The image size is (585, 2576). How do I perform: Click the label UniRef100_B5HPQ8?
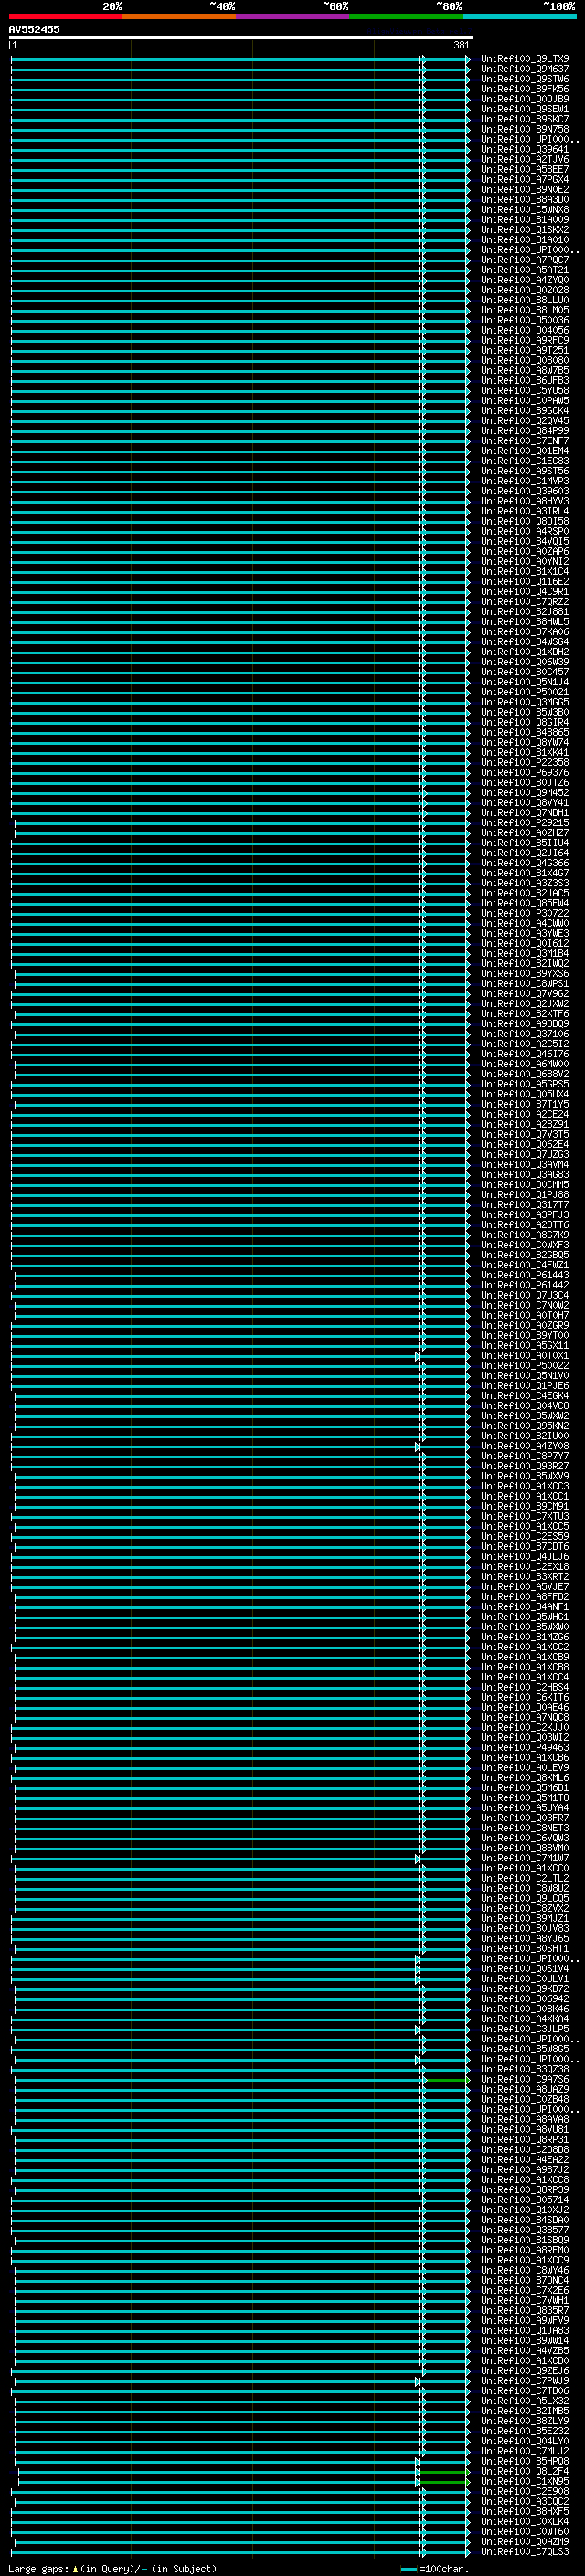(524, 2461)
